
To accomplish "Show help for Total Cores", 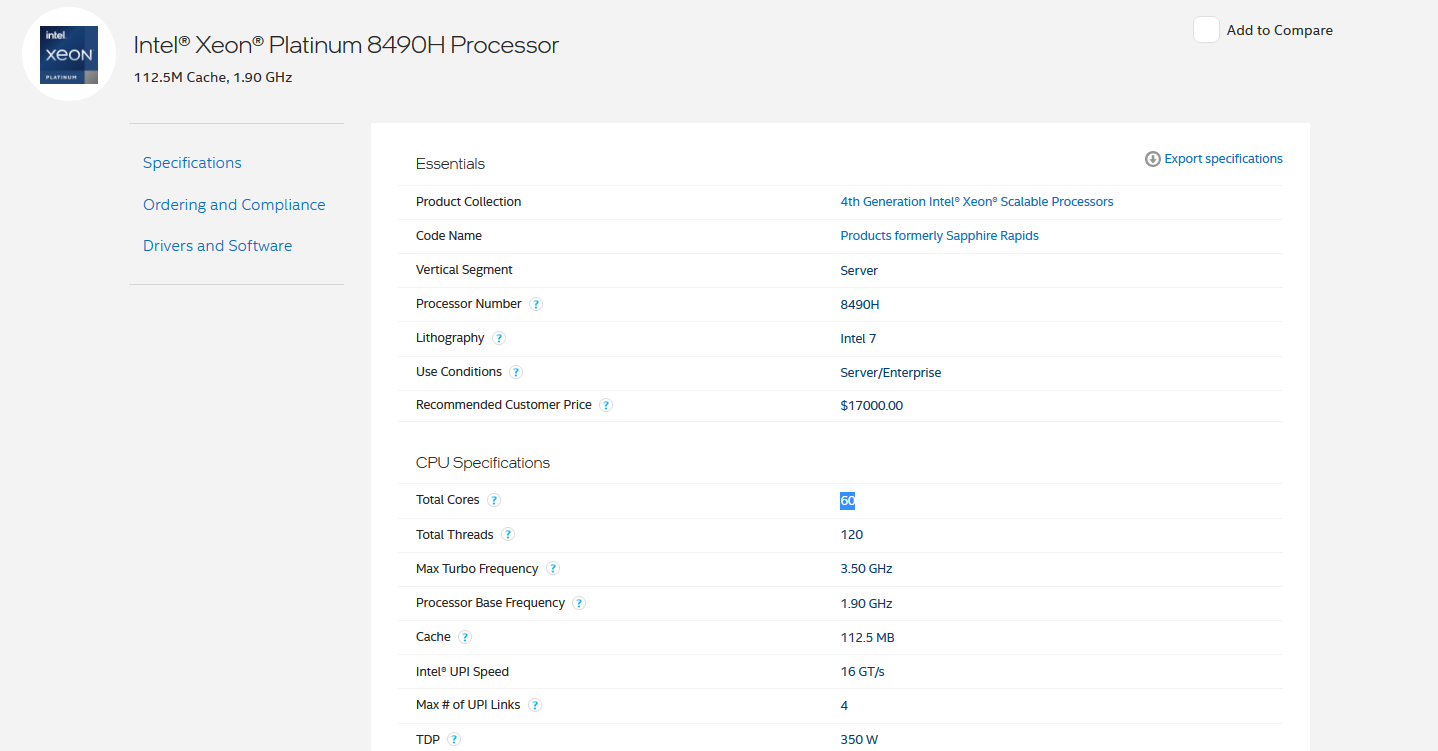I will (x=494, y=500).
